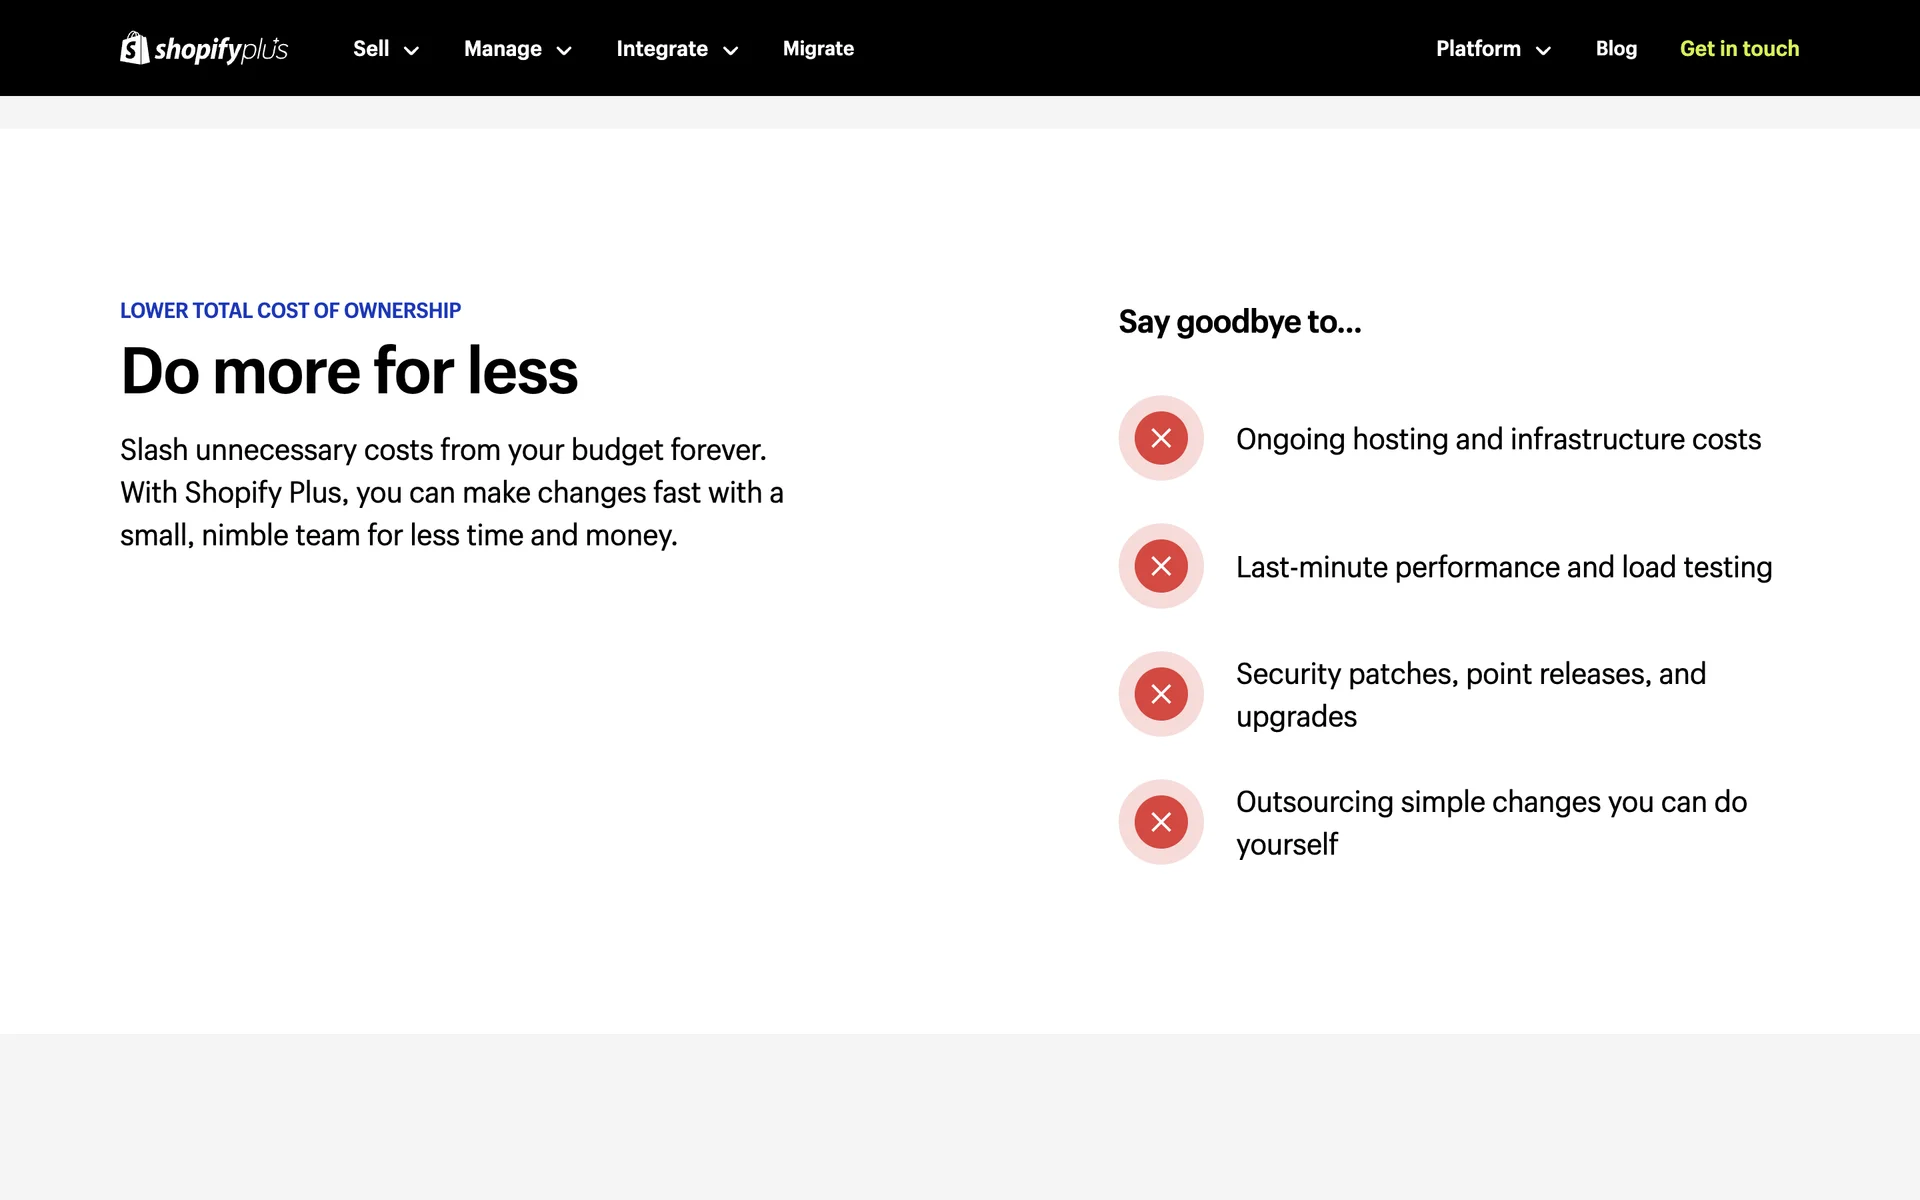This screenshot has width=1920, height=1200.
Task: Expand the Integrate dropdown chevron
Action: [x=731, y=50]
